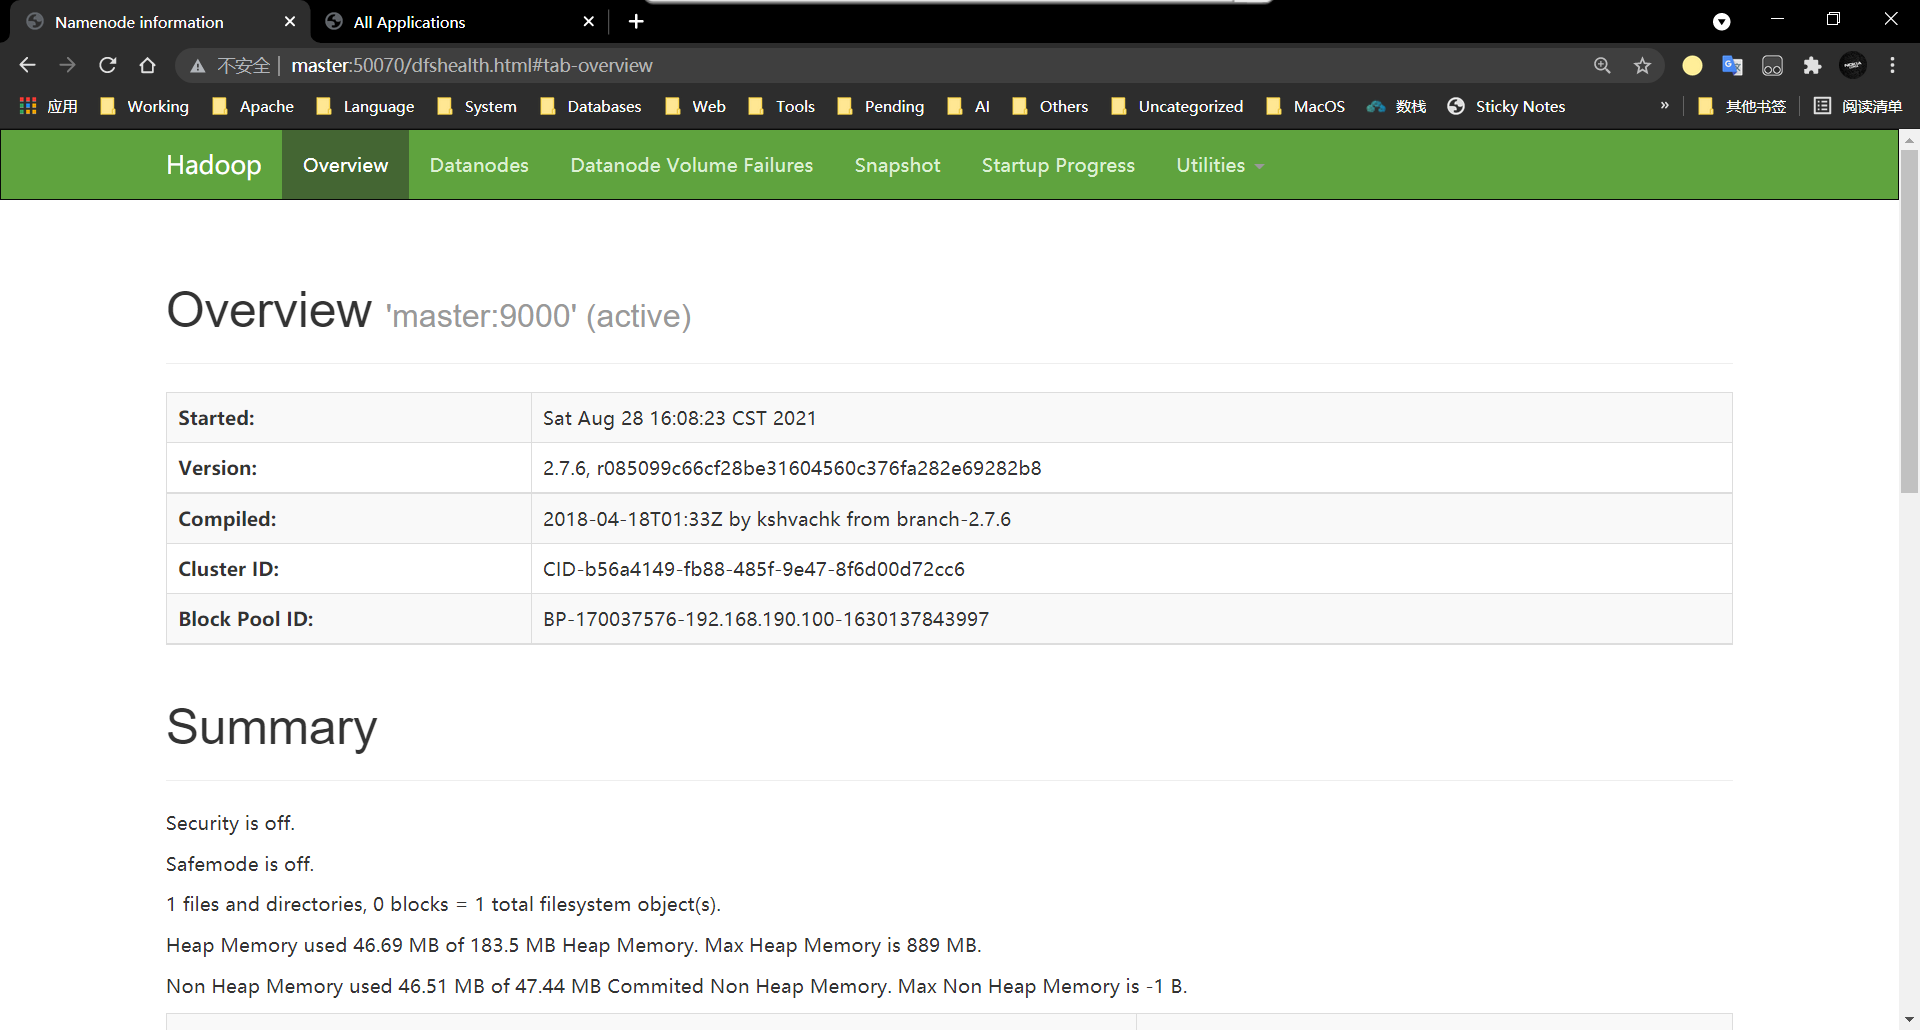Click the files and directories count line
This screenshot has width=1920, height=1030.
tap(443, 904)
